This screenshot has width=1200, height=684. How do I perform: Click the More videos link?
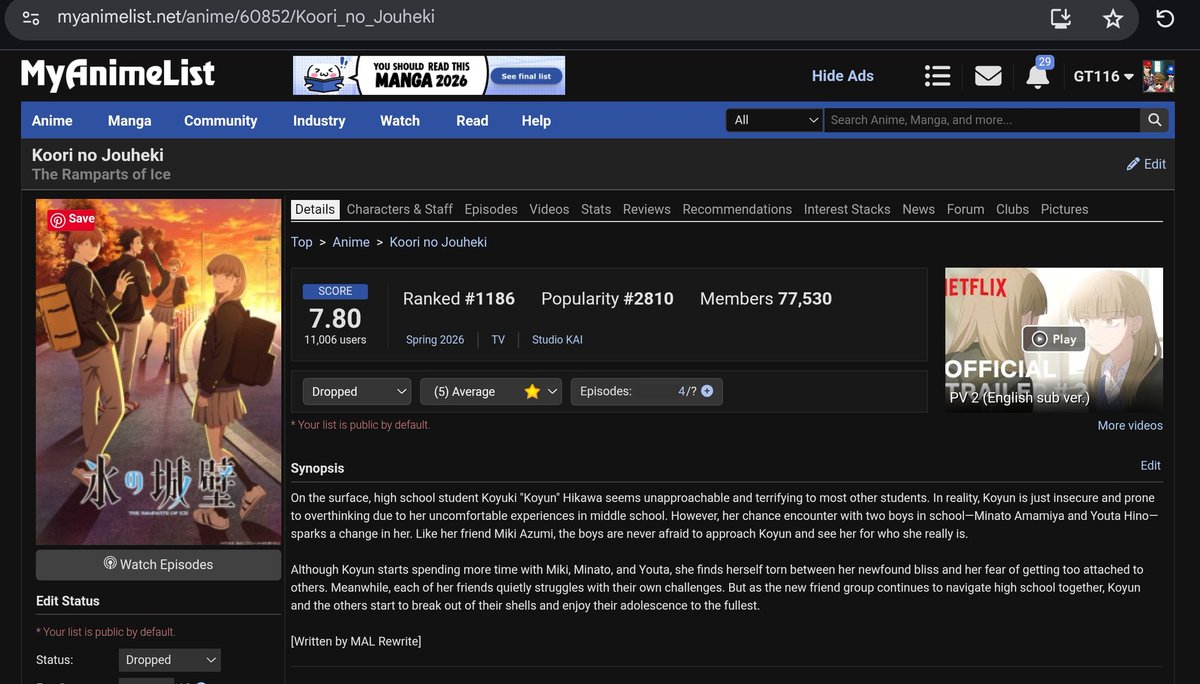click(x=1130, y=425)
